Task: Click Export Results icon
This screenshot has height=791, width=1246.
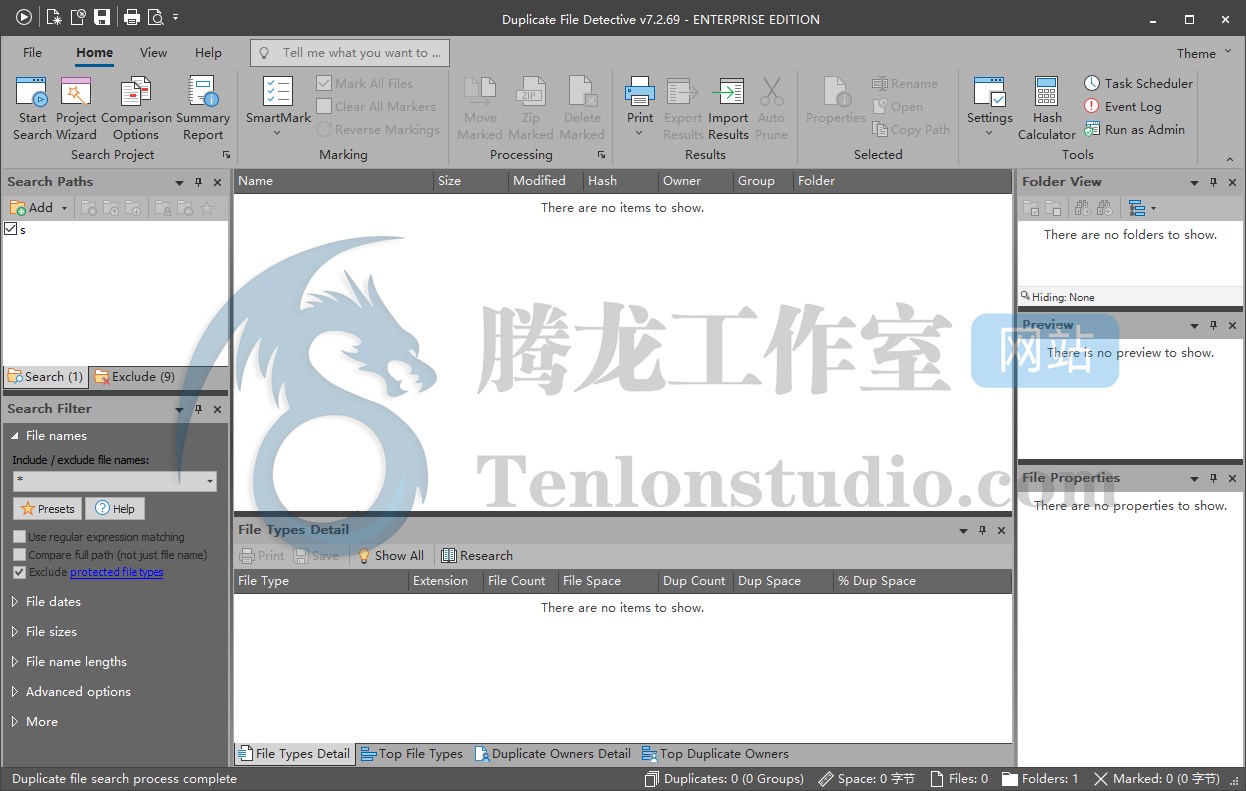Action: [683, 92]
